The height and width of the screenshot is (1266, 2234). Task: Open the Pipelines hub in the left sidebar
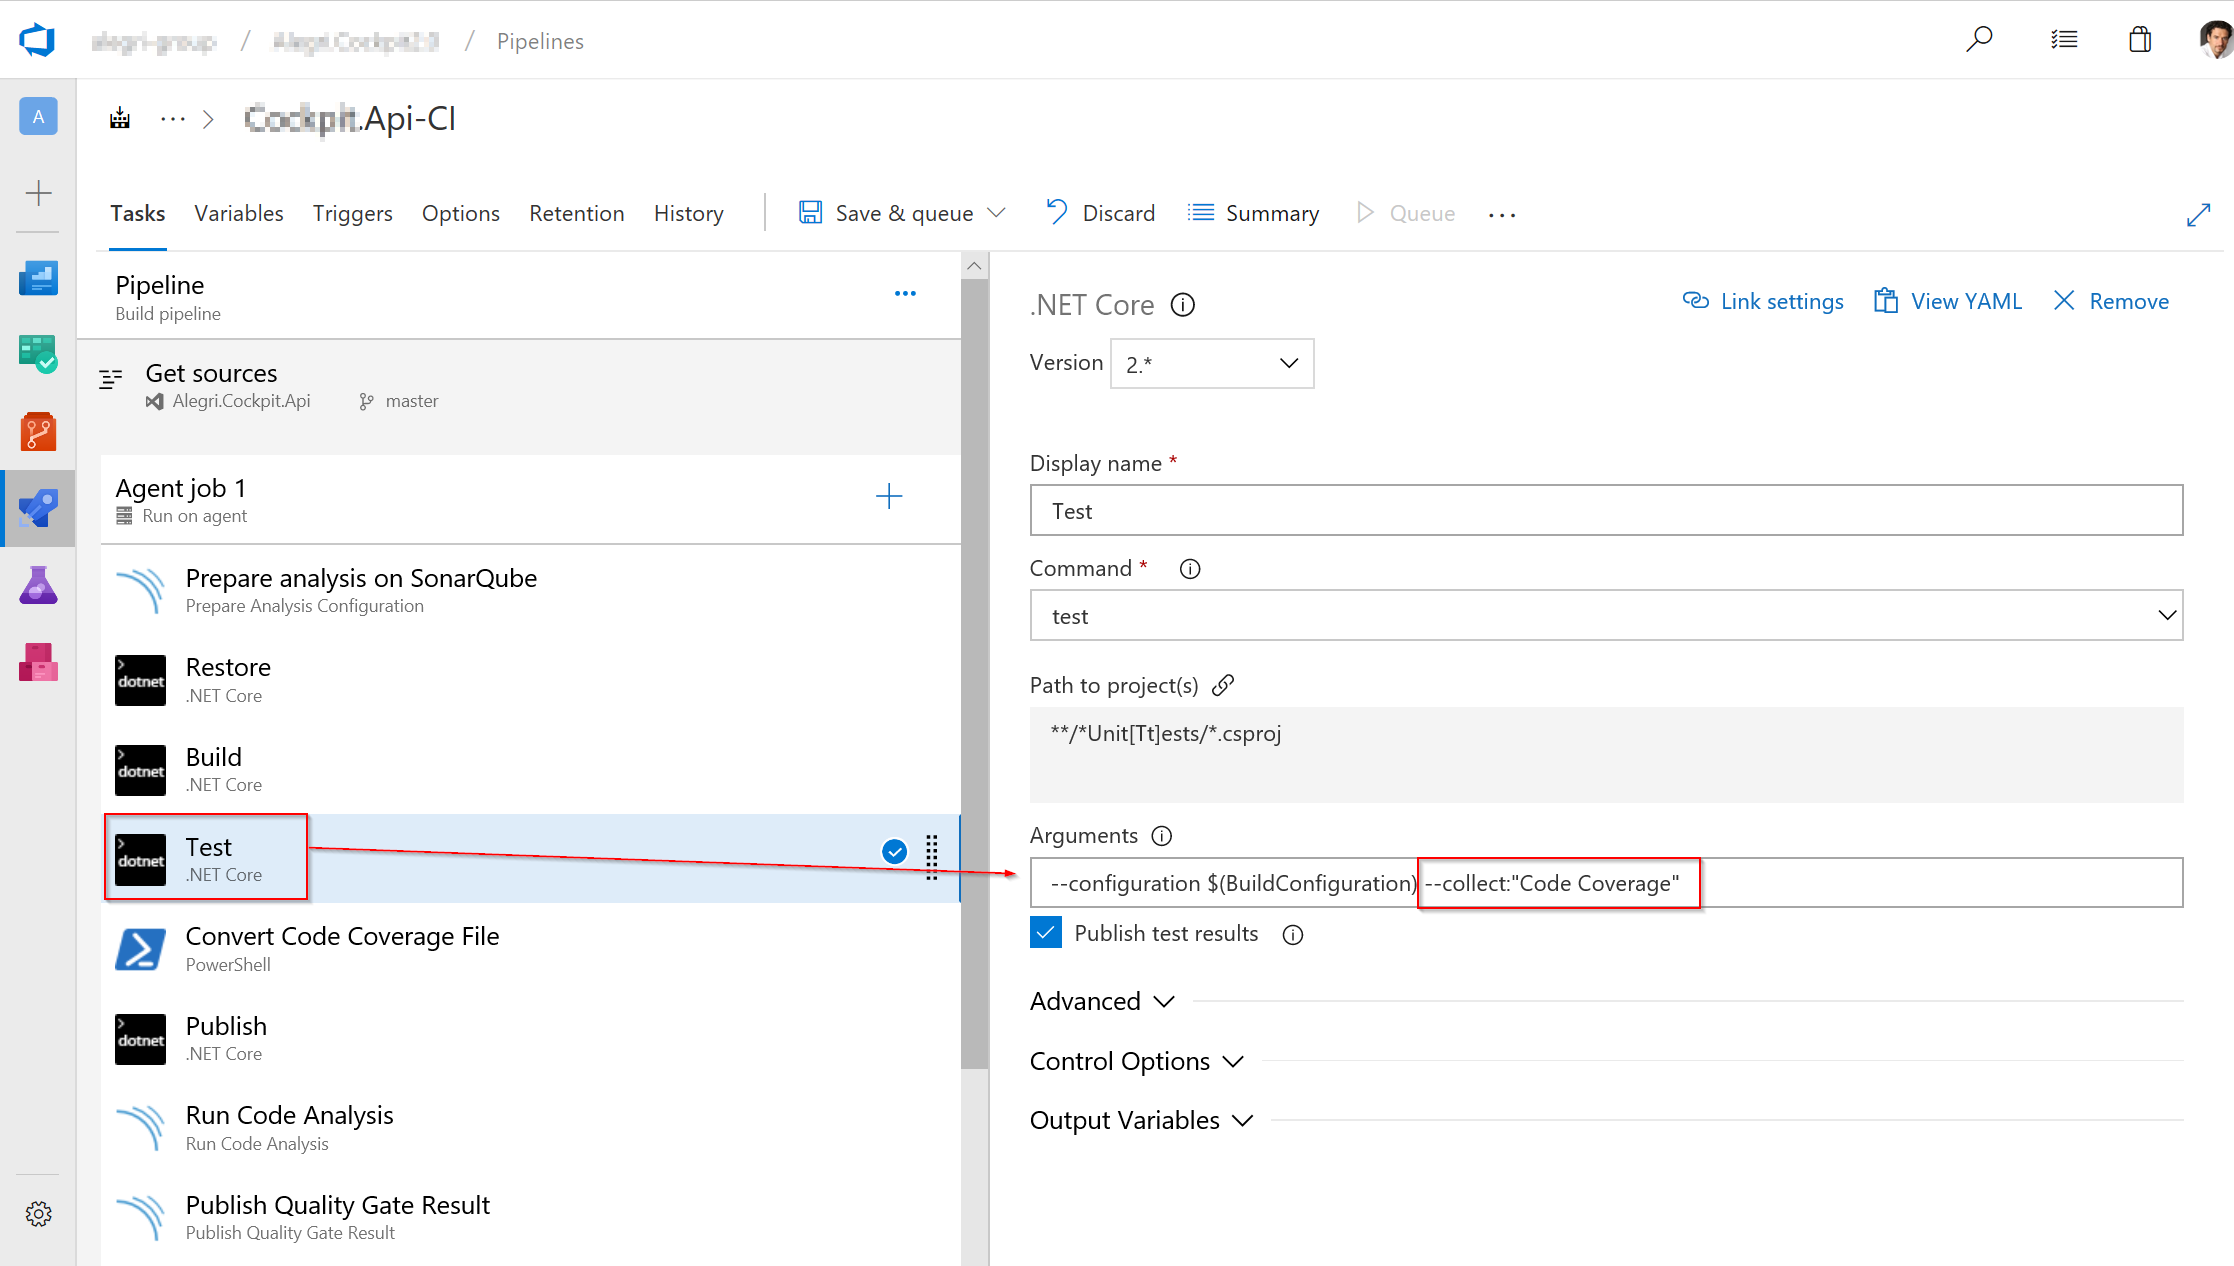tap(38, 508)
